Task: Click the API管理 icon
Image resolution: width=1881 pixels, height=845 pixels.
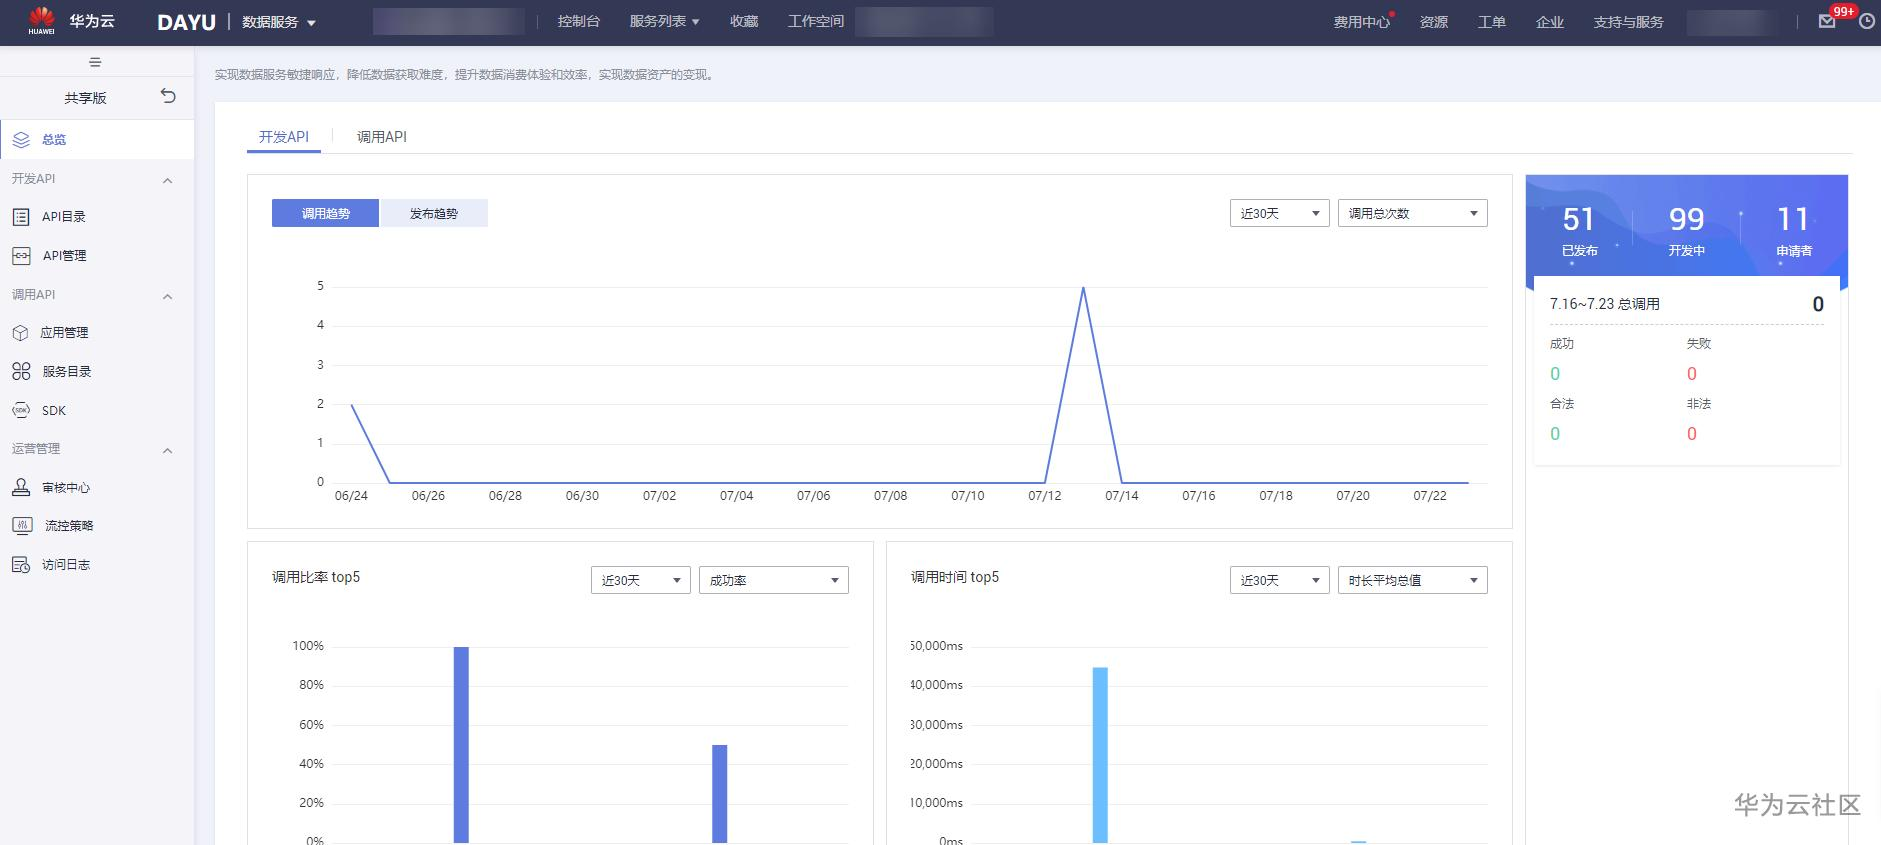Action: pyautogui.click(x=21, y=256)
